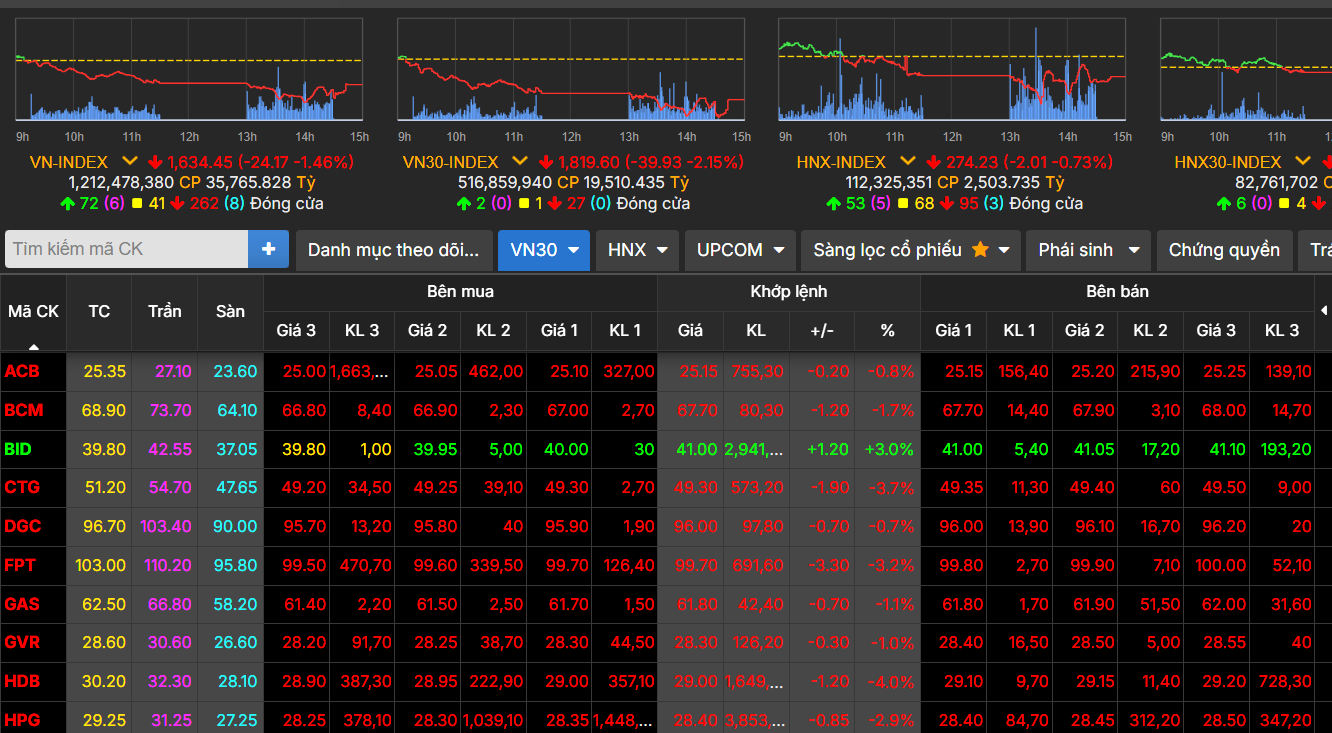Click HDB percent change -4.0%

[892, 681]
